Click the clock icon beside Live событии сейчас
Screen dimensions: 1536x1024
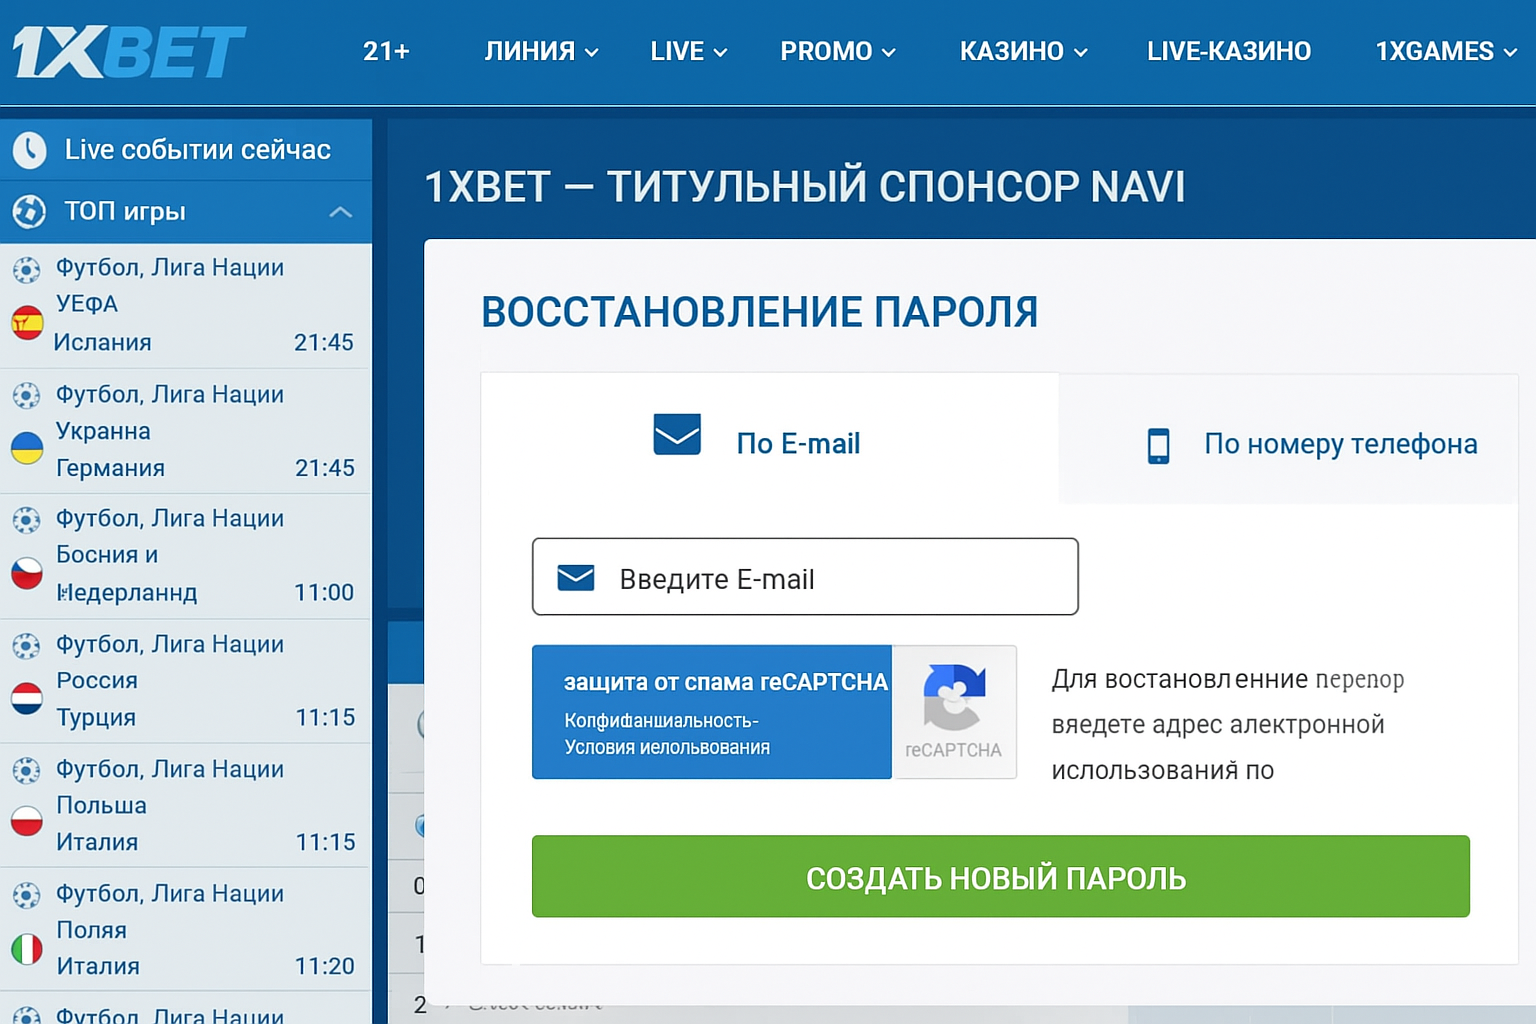(x=30, y=149)
